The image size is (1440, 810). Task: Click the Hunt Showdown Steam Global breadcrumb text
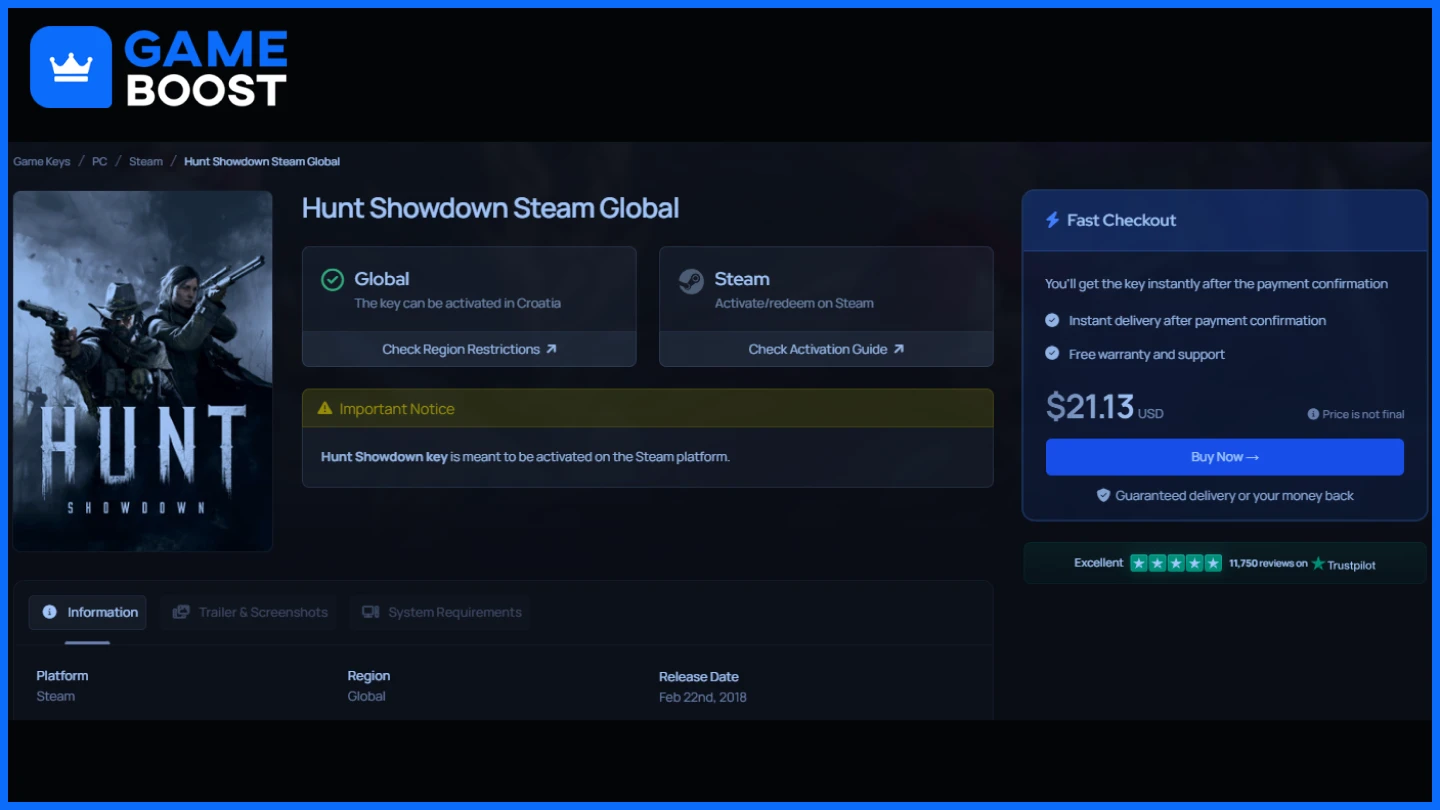point(262,161)
